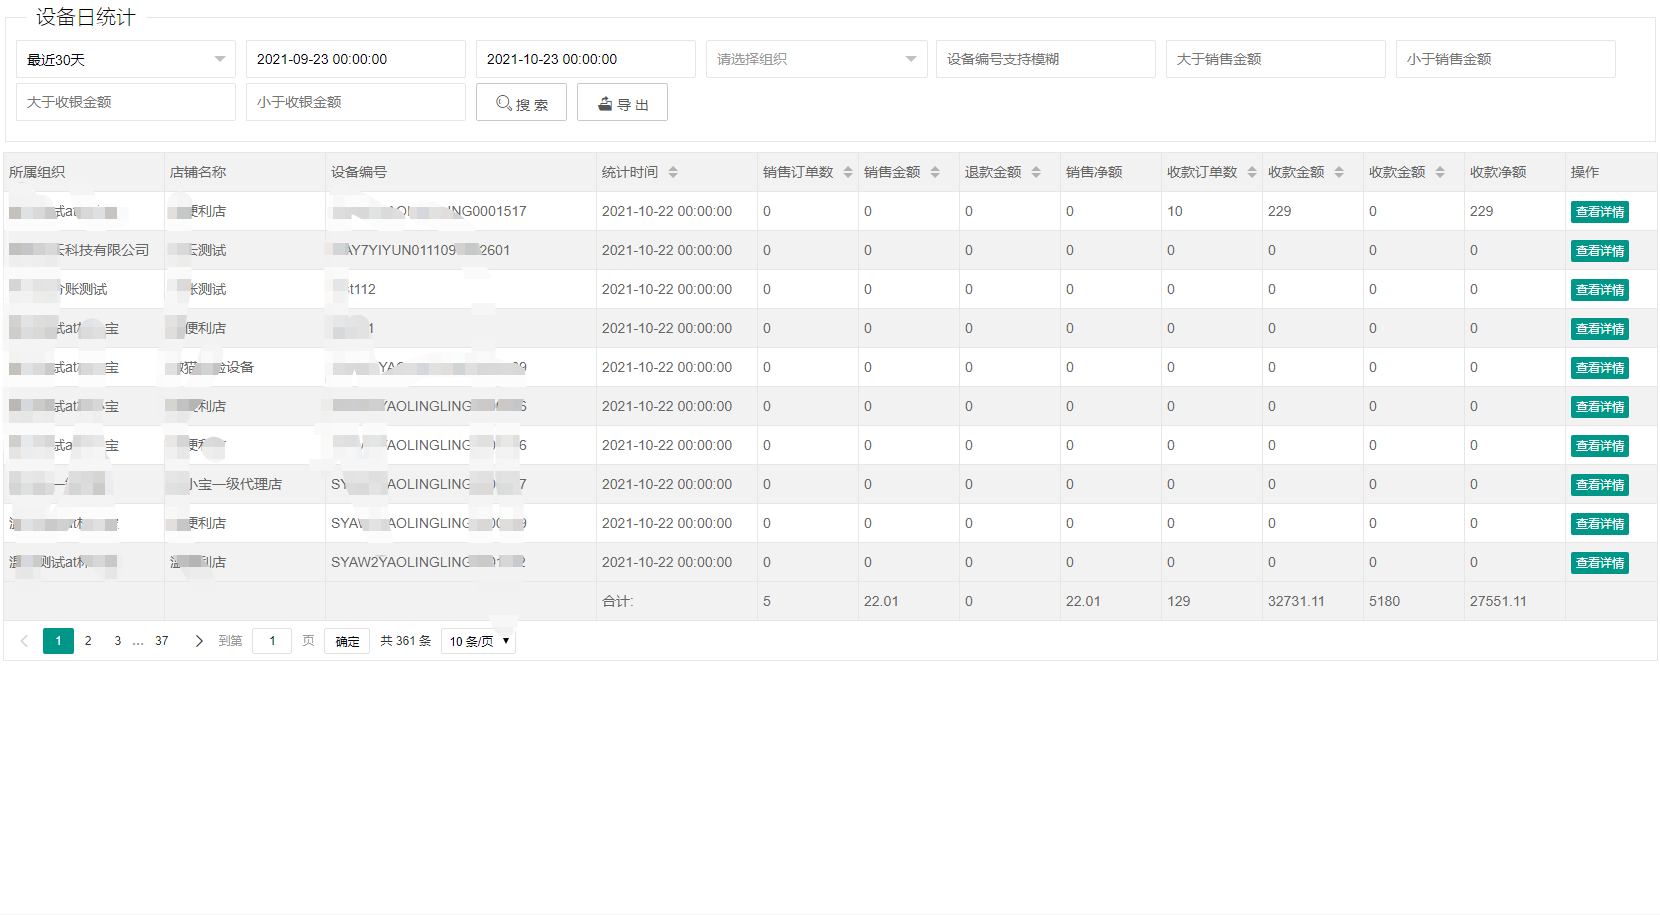Sort by 销售订单数 column sort arrows
The height and width of the screenshot is (915, 1660).
click(x=848, y=172)
